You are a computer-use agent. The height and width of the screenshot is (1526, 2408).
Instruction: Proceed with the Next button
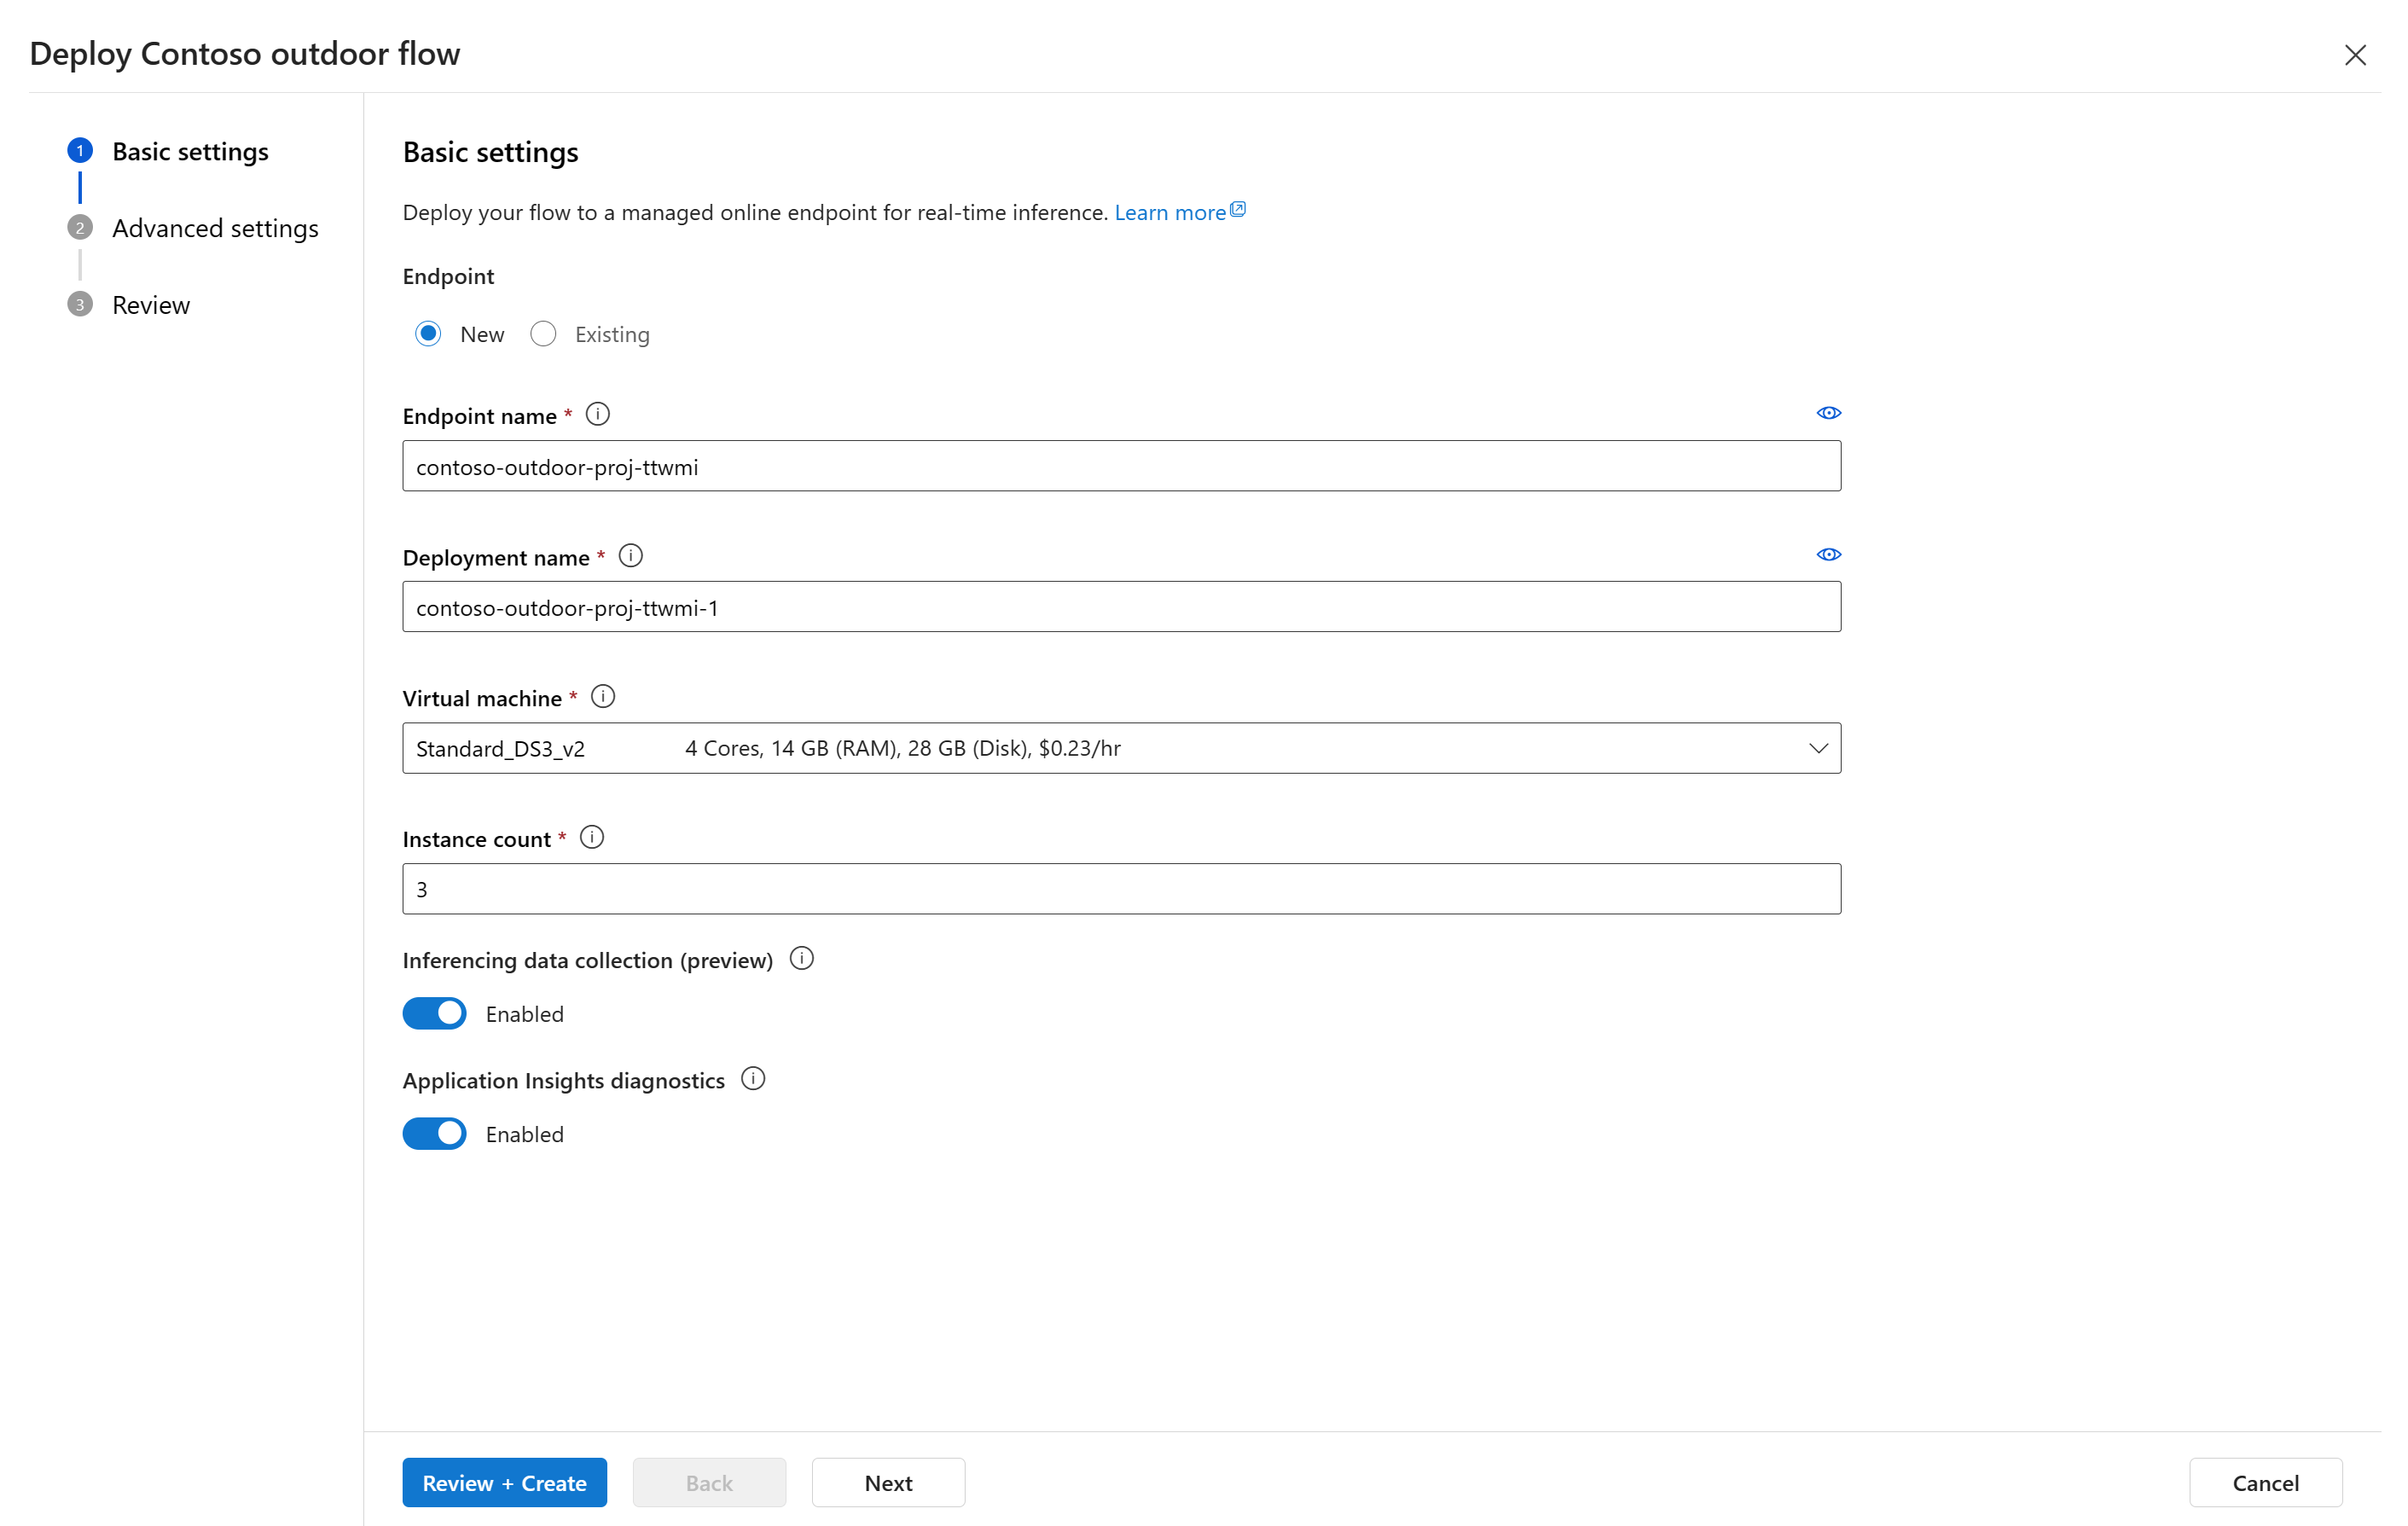(x=888, y=1482)
